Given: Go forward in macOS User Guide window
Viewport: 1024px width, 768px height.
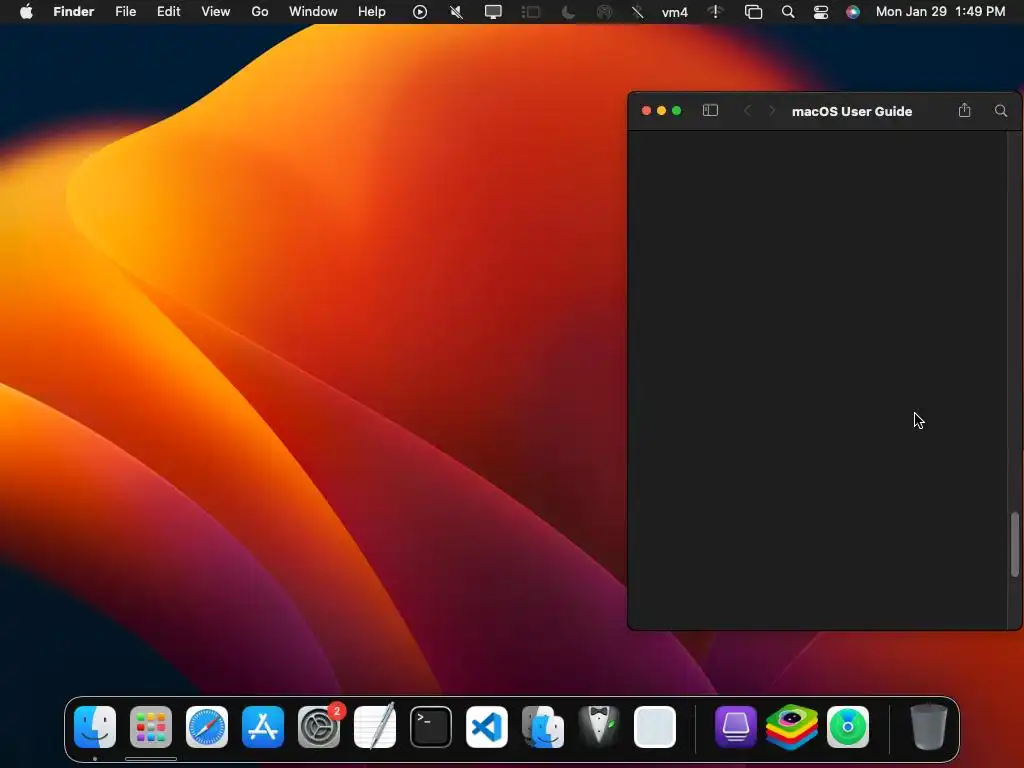Looking at the screenshot, I should pyautogui.click(x=771, y=111).
